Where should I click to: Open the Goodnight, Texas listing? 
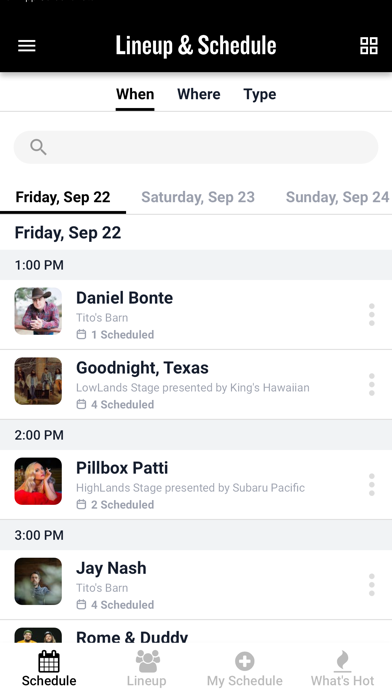pos(196,384)
